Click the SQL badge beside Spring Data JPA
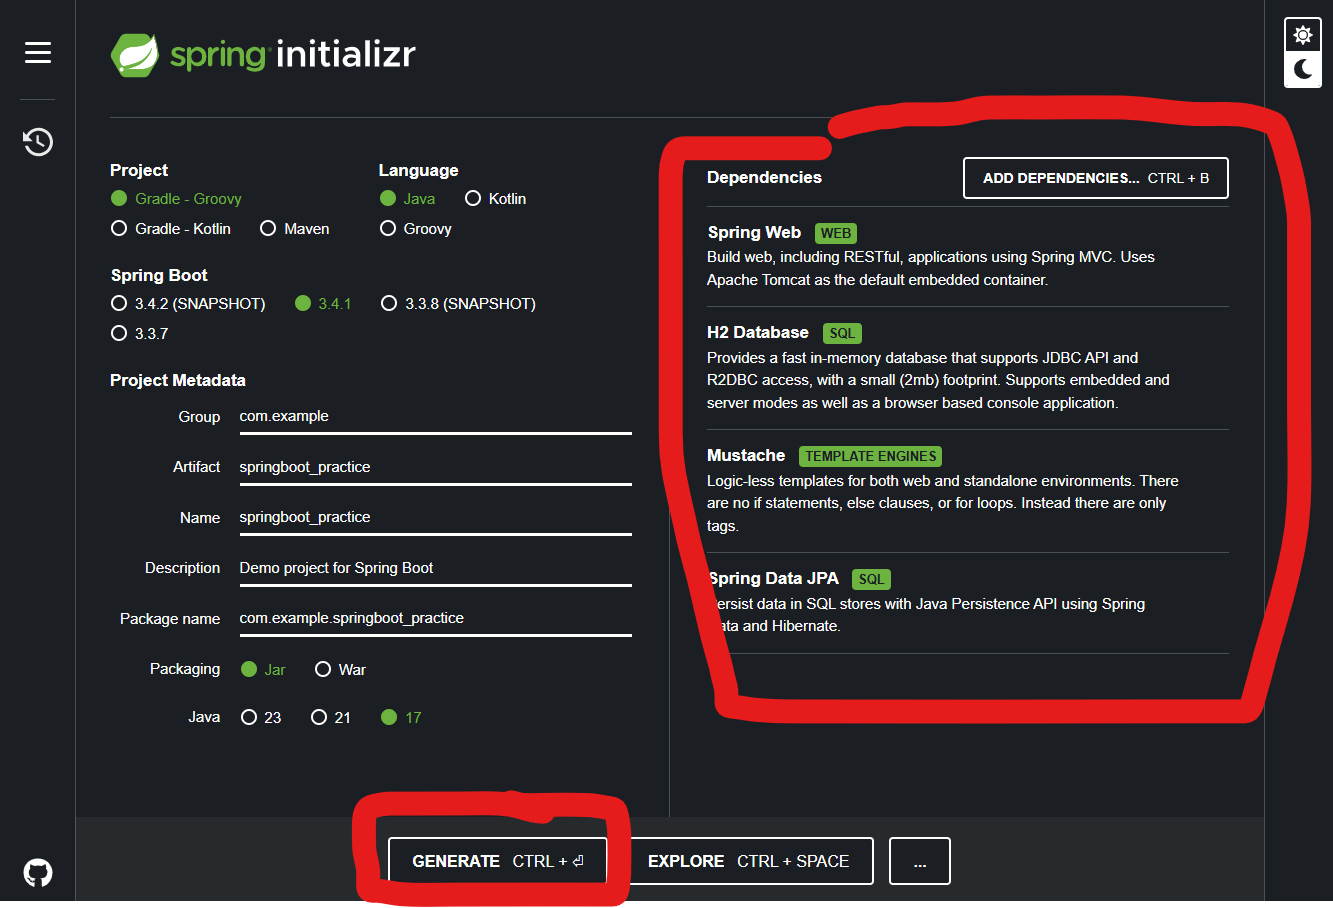Screen dimensions: 1333x908 872,579
